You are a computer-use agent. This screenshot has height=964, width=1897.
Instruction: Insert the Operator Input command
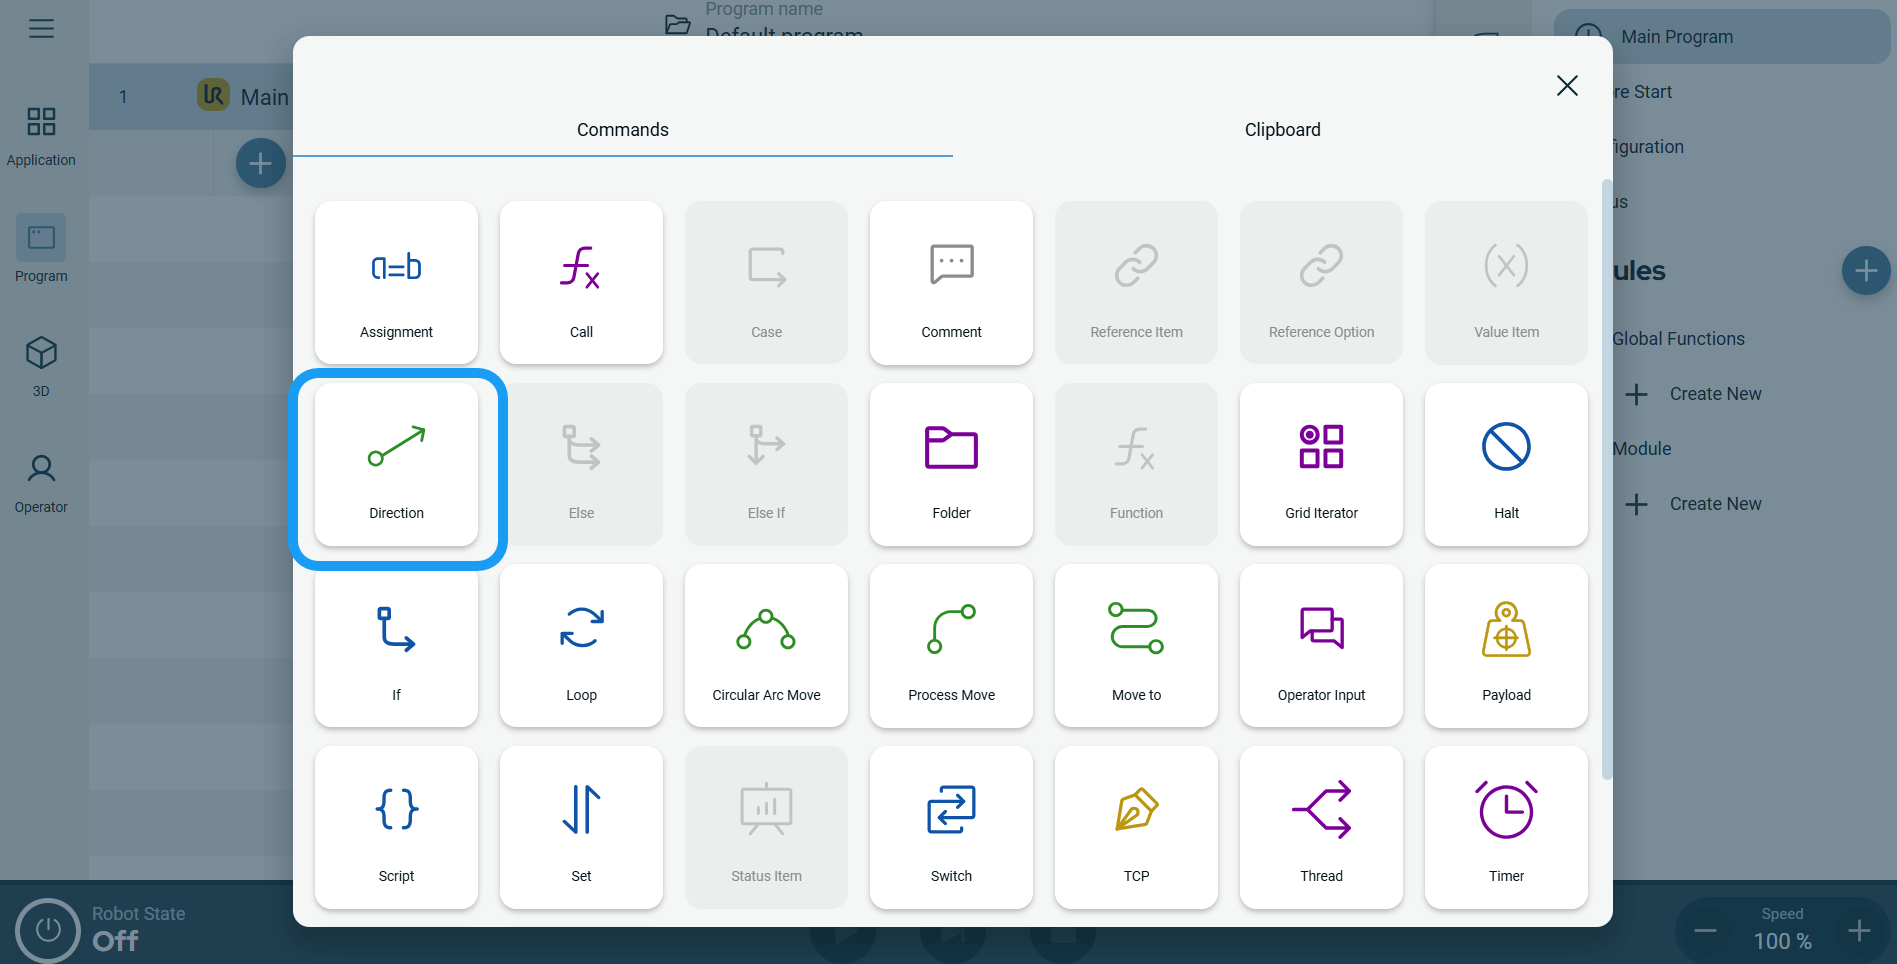(x=1321, y=646)
